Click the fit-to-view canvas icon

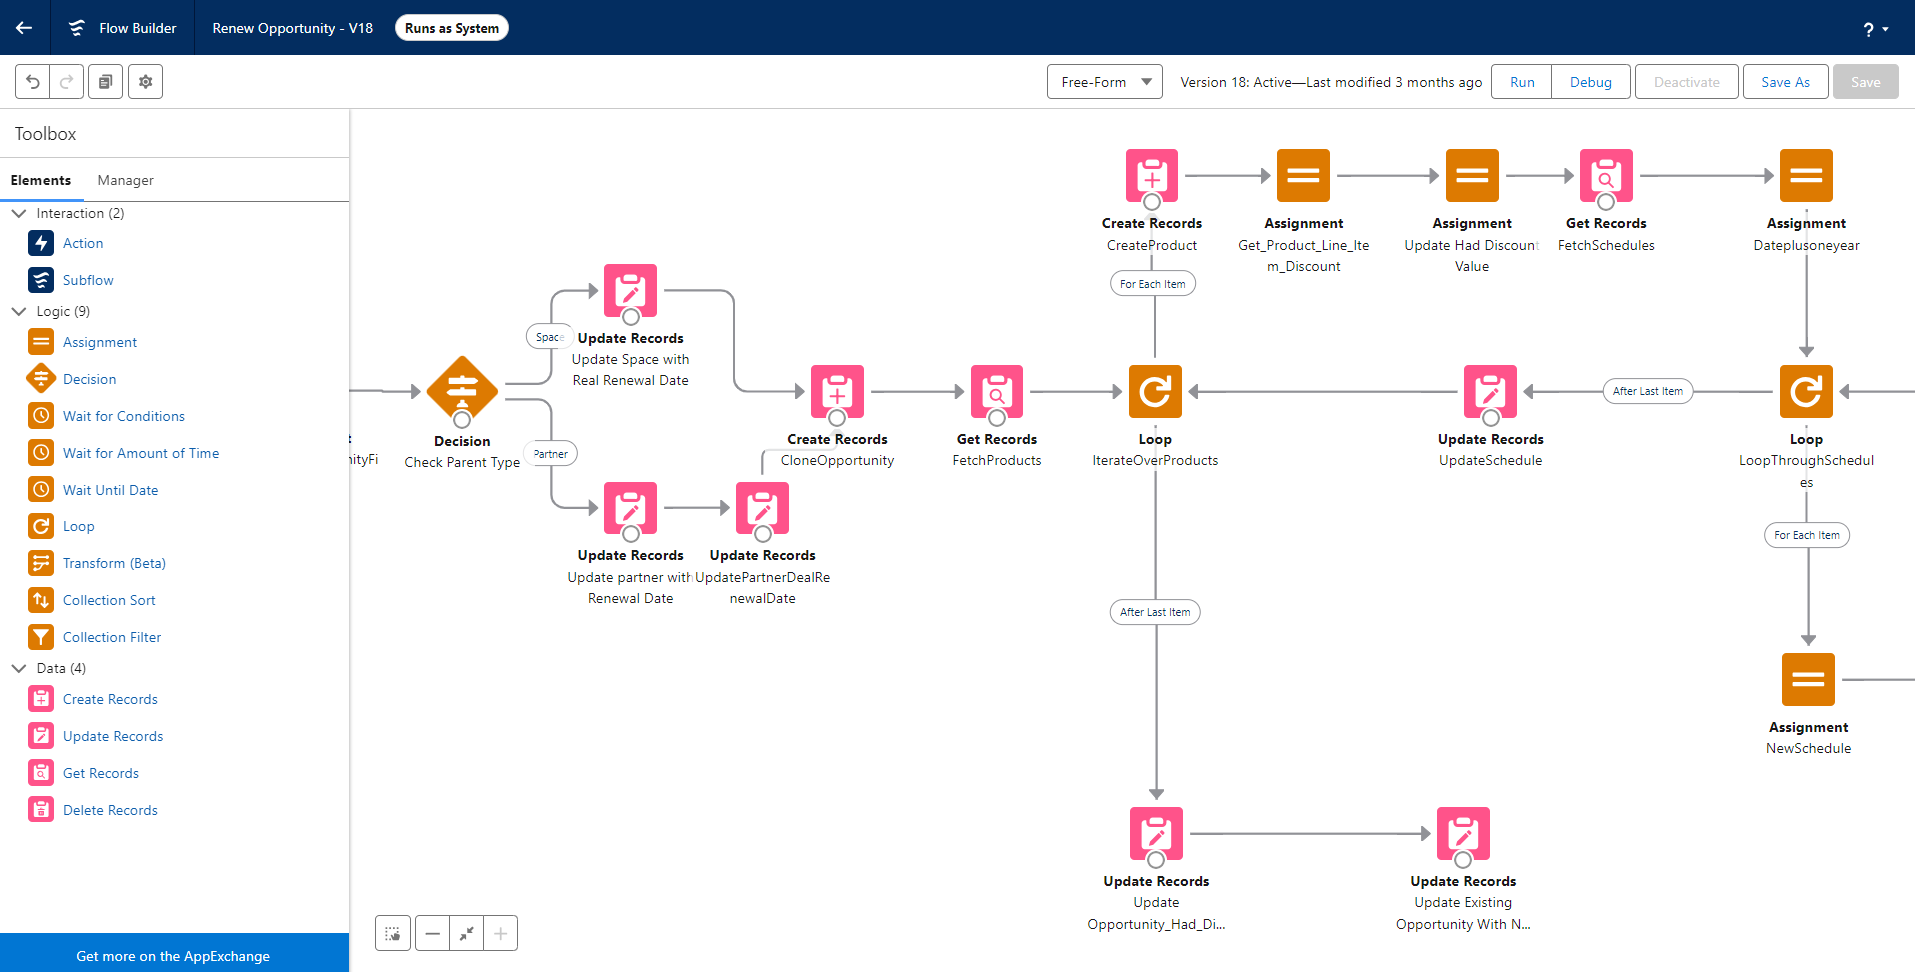click(466, 933)
